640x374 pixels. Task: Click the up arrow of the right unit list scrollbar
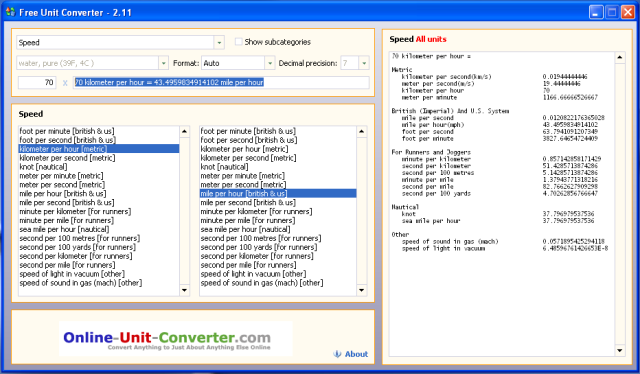(362, 131)
